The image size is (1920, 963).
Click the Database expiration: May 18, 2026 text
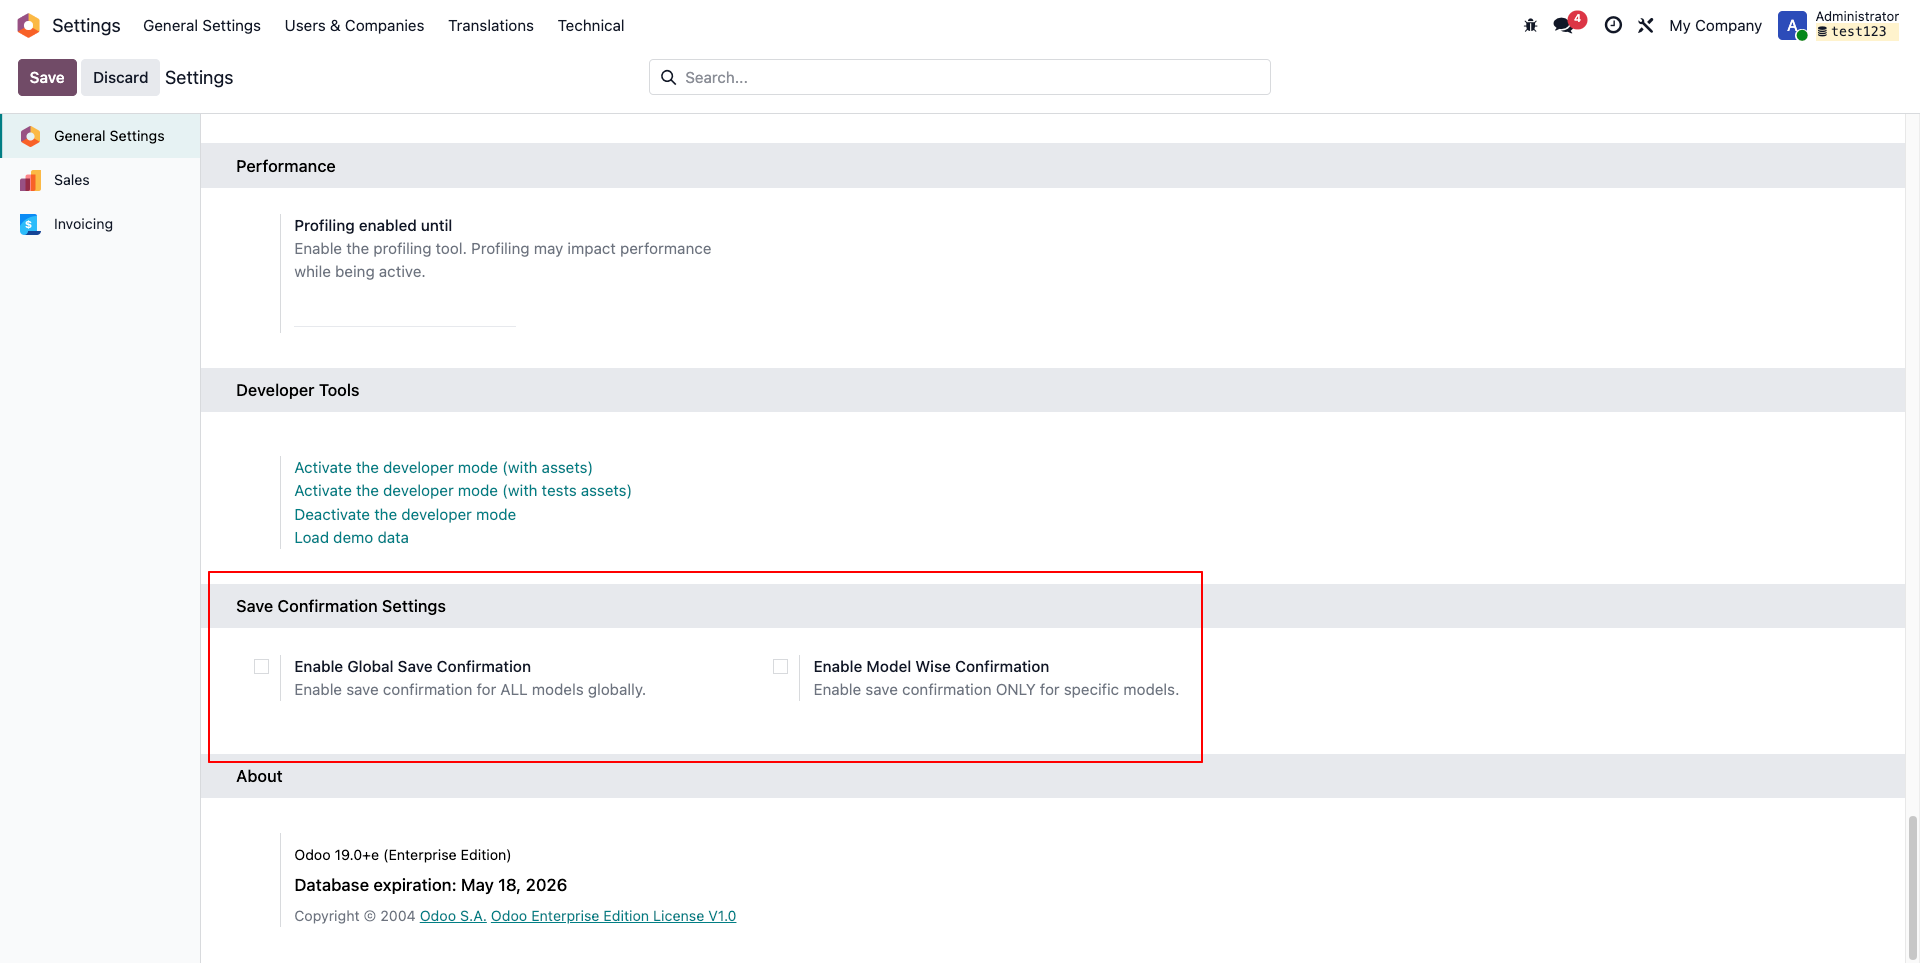[430, 885]
